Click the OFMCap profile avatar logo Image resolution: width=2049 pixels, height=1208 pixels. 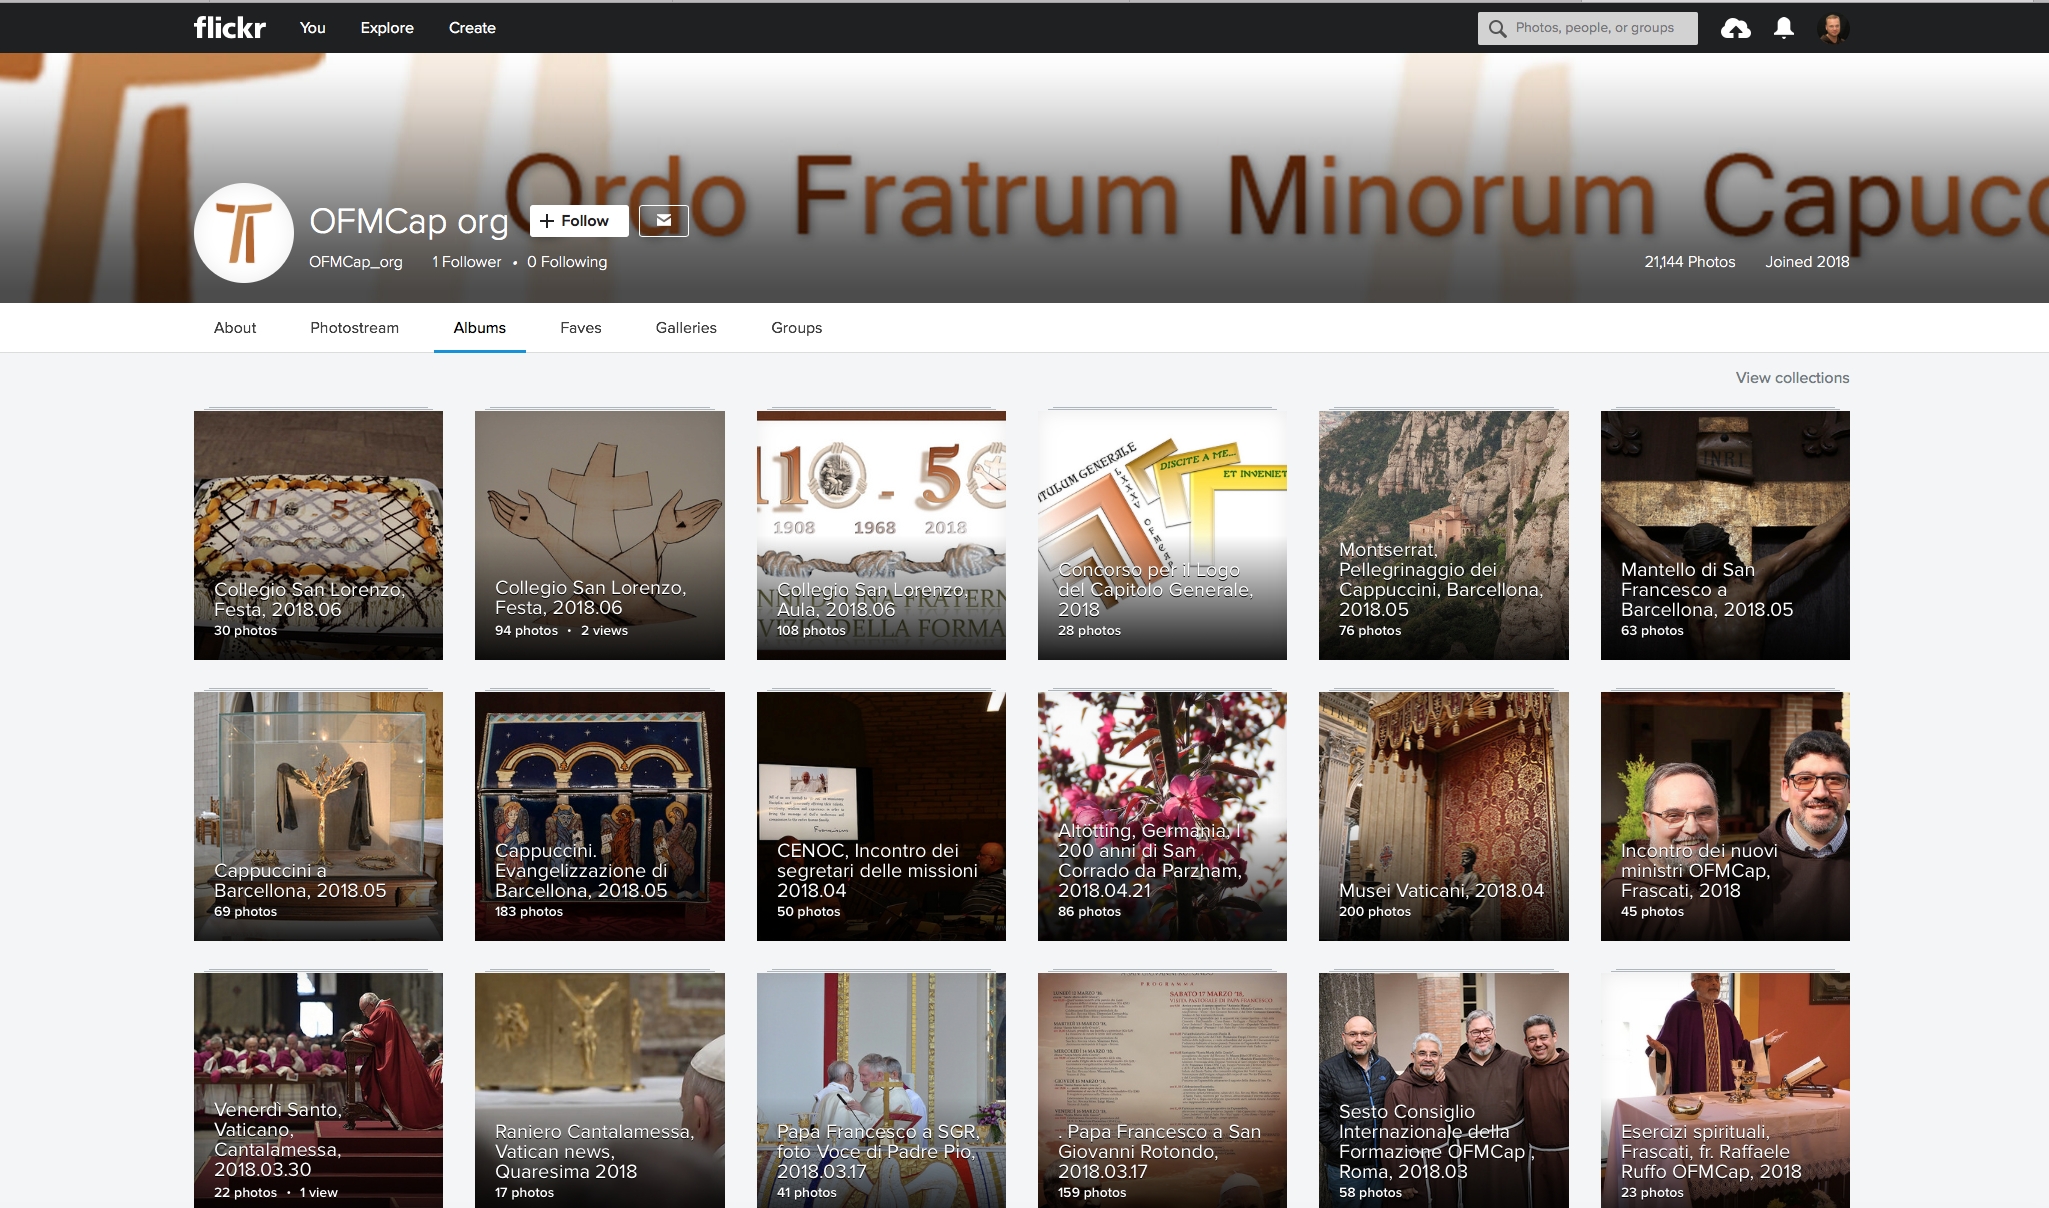coord(243,233)
